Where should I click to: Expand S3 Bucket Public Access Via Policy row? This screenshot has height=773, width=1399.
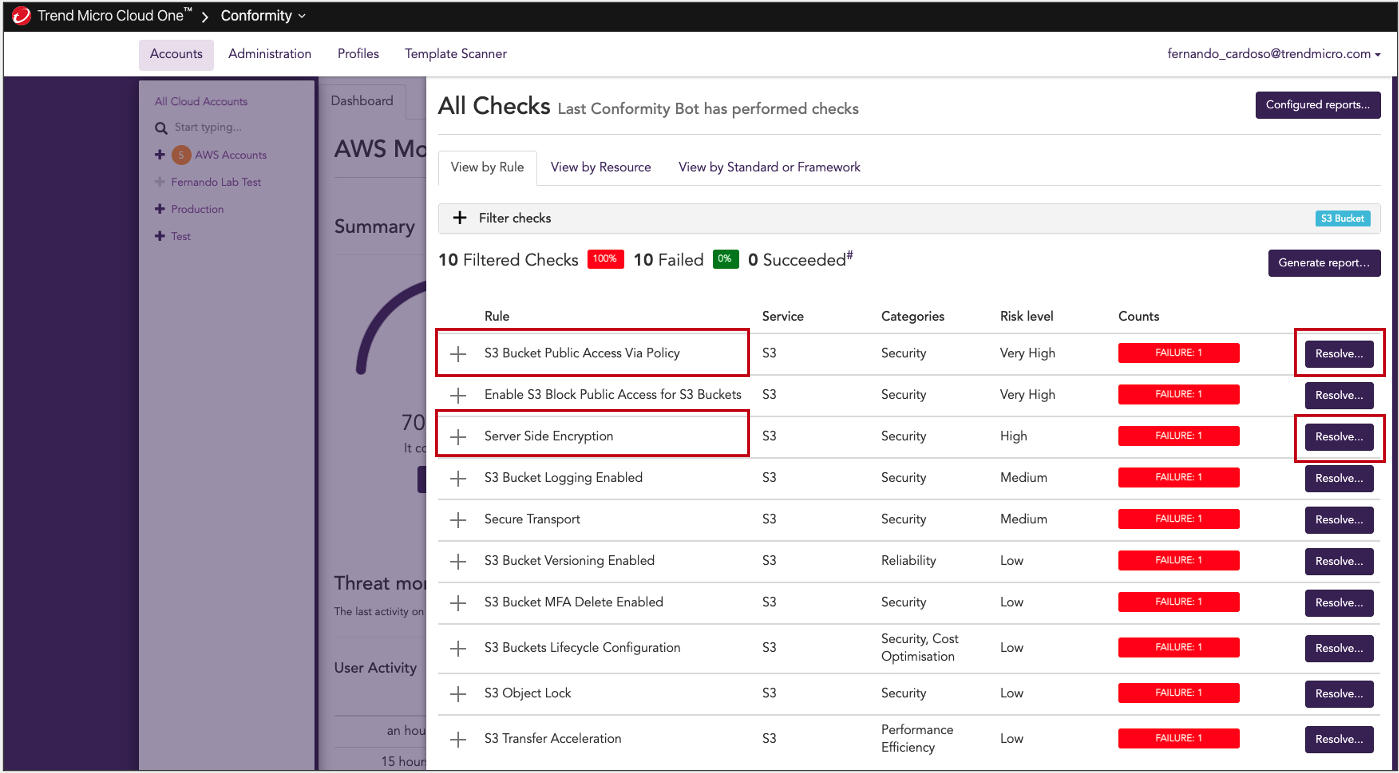458,354
